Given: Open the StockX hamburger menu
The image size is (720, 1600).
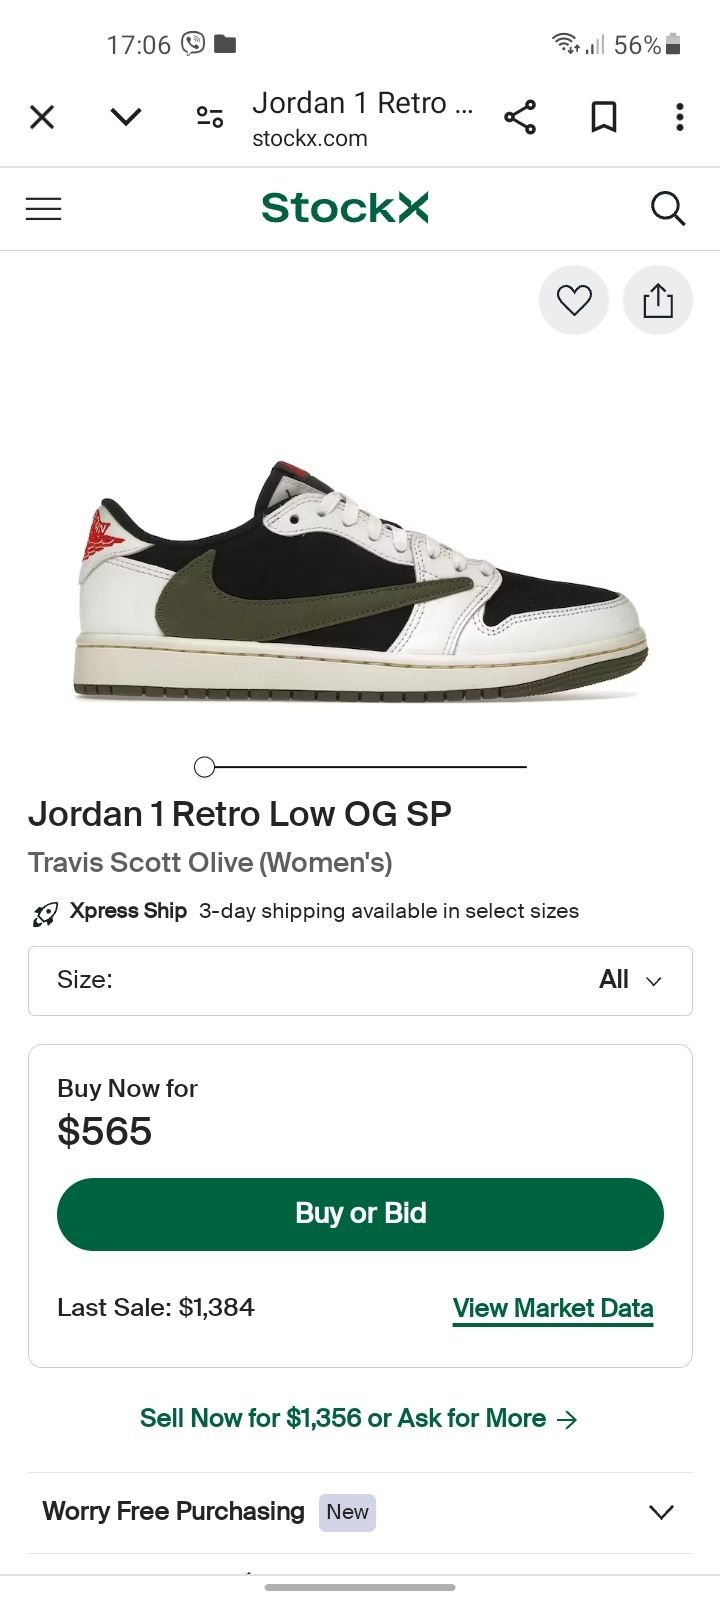Looking at the screenshot, I should click(x=43, y=208).
